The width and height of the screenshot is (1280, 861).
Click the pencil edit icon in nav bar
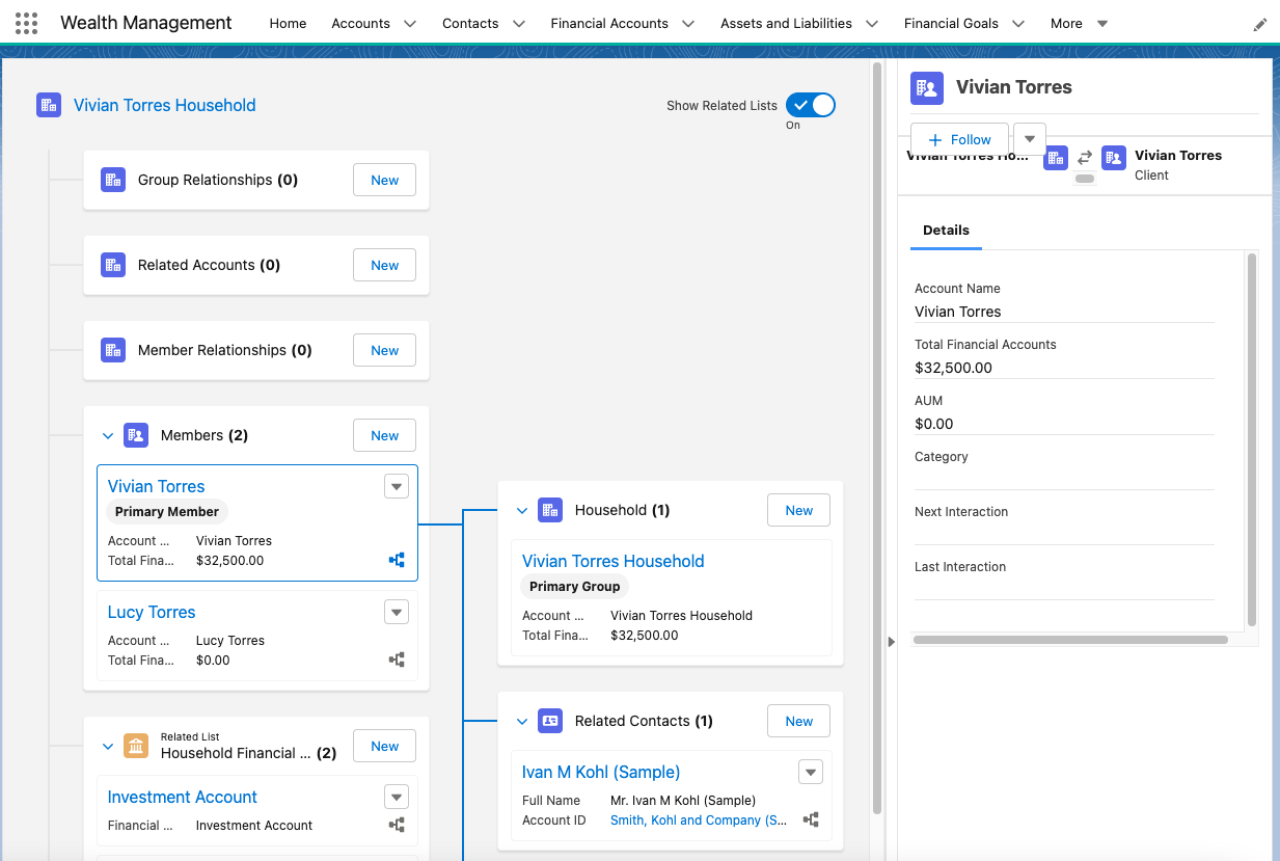(1260, 24)
